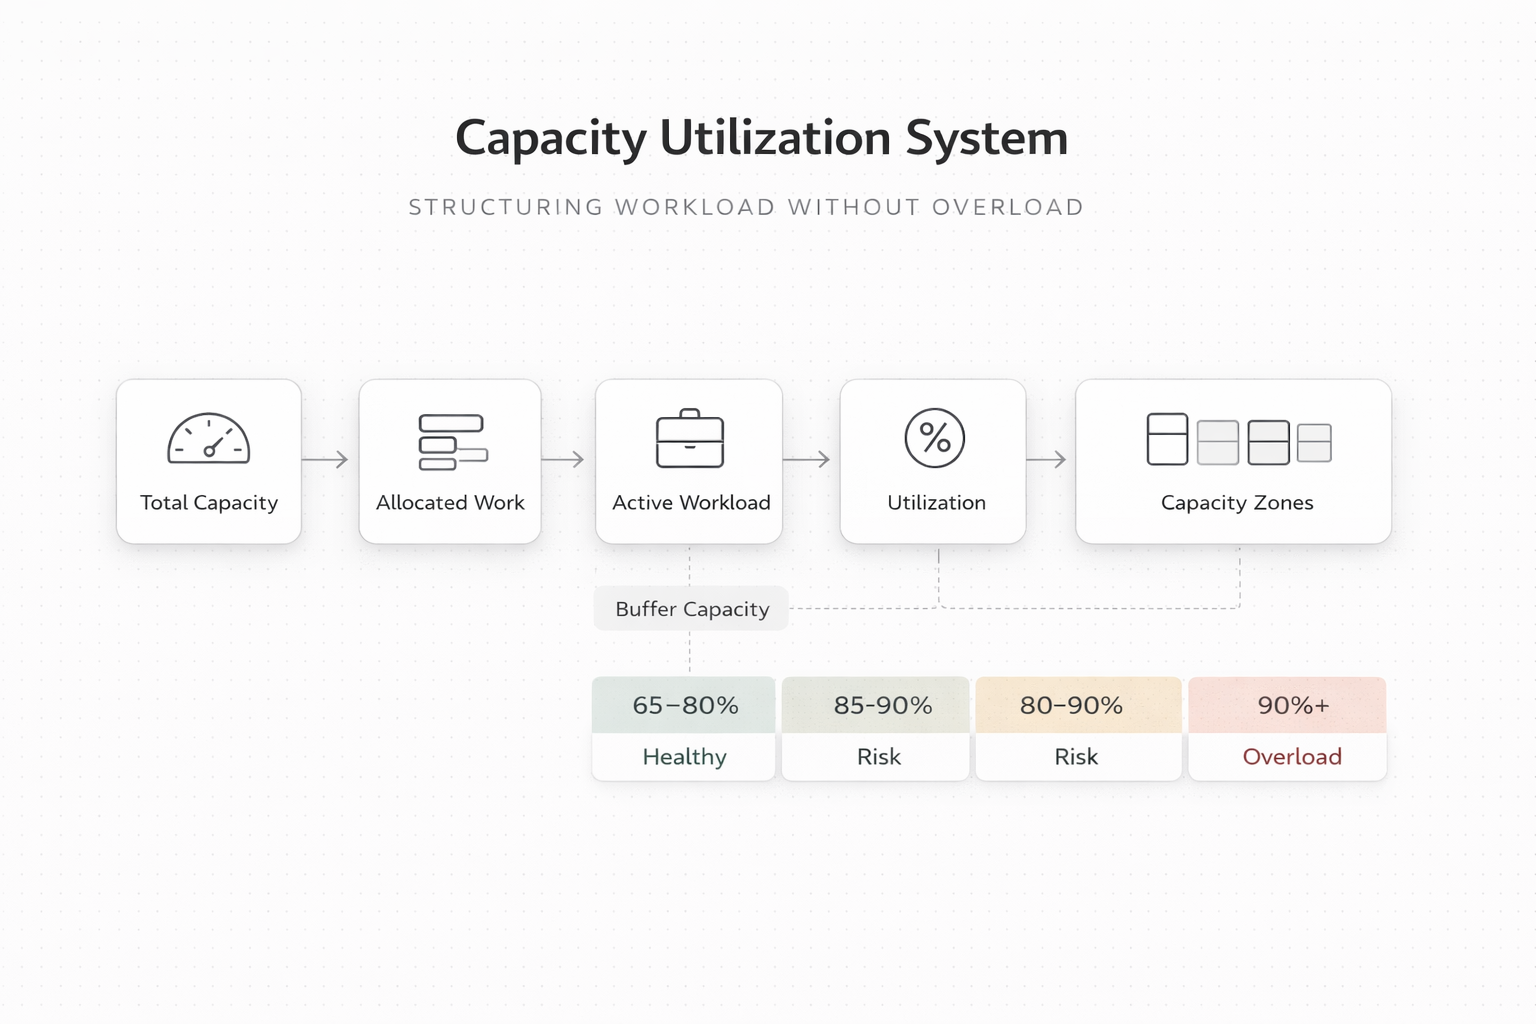Viewport: 1536px width, 1024px height.
Task: Switch to the Active Workload stage
Action: [689, 461]
